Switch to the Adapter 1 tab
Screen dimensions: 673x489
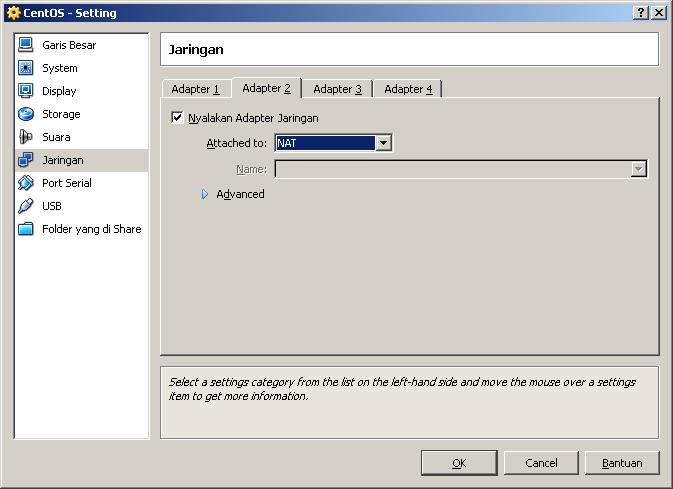(x=196, y=89)
